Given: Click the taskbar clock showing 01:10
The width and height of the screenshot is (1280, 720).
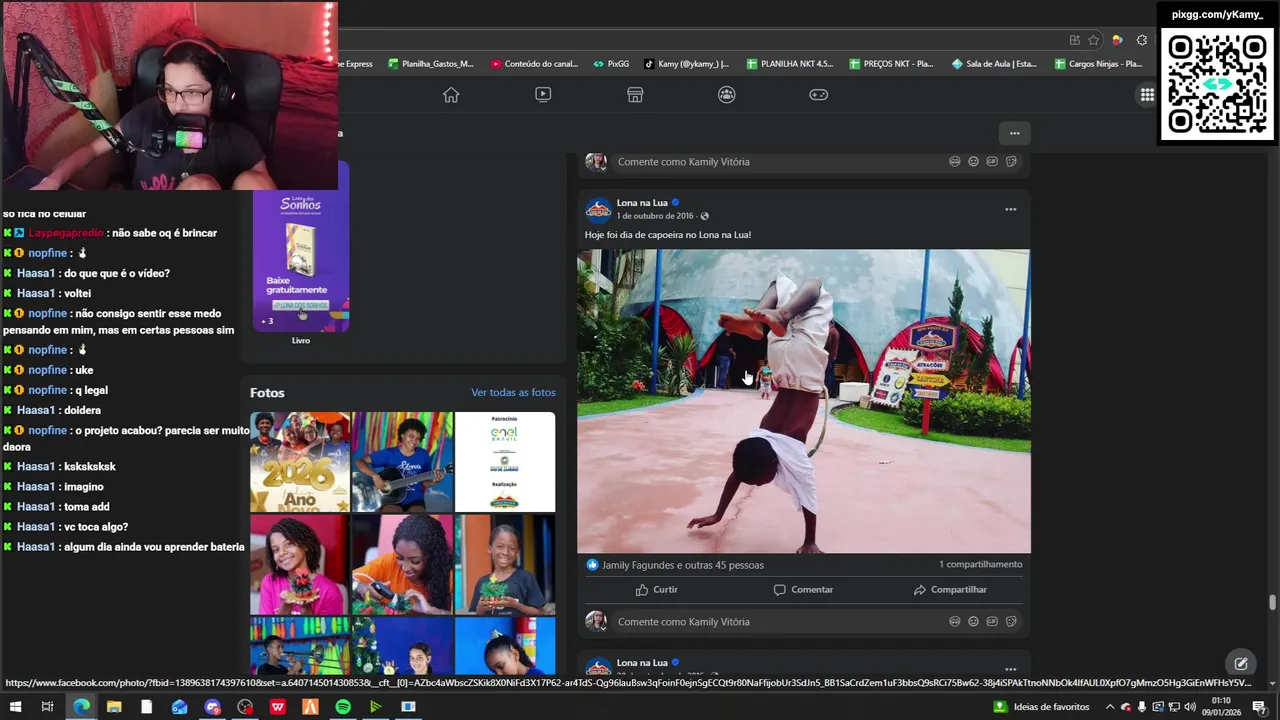Looking at the screenshot, I should 1221,707.
